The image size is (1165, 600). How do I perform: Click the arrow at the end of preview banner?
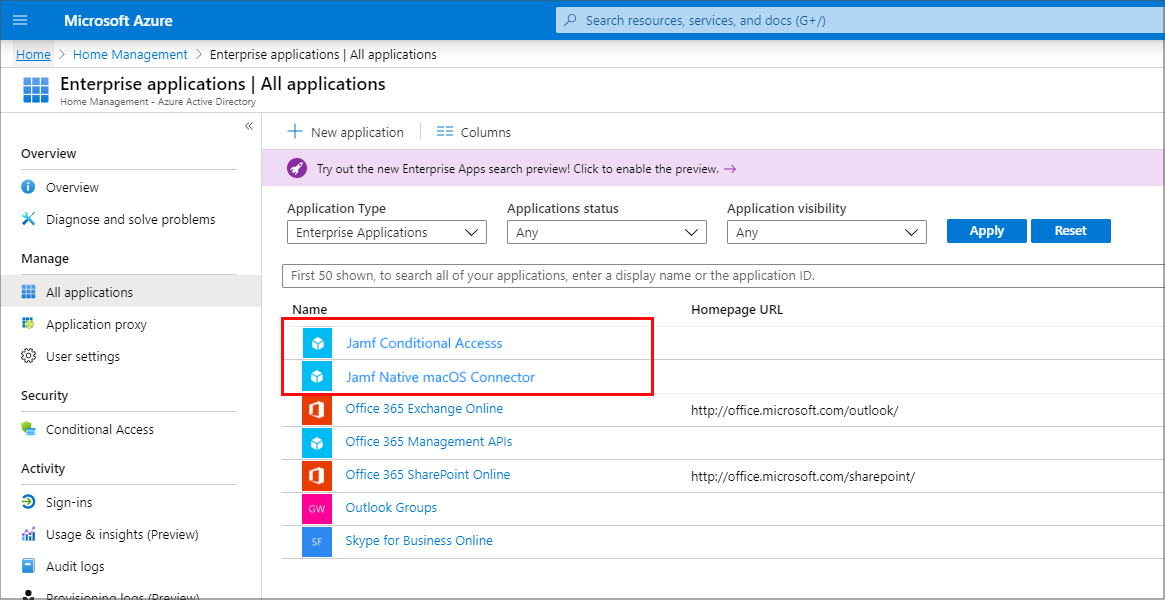[730, 169]
